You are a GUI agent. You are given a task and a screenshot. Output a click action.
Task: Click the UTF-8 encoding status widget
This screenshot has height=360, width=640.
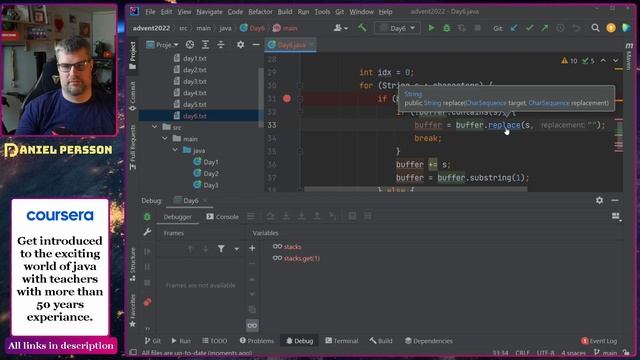545,352
